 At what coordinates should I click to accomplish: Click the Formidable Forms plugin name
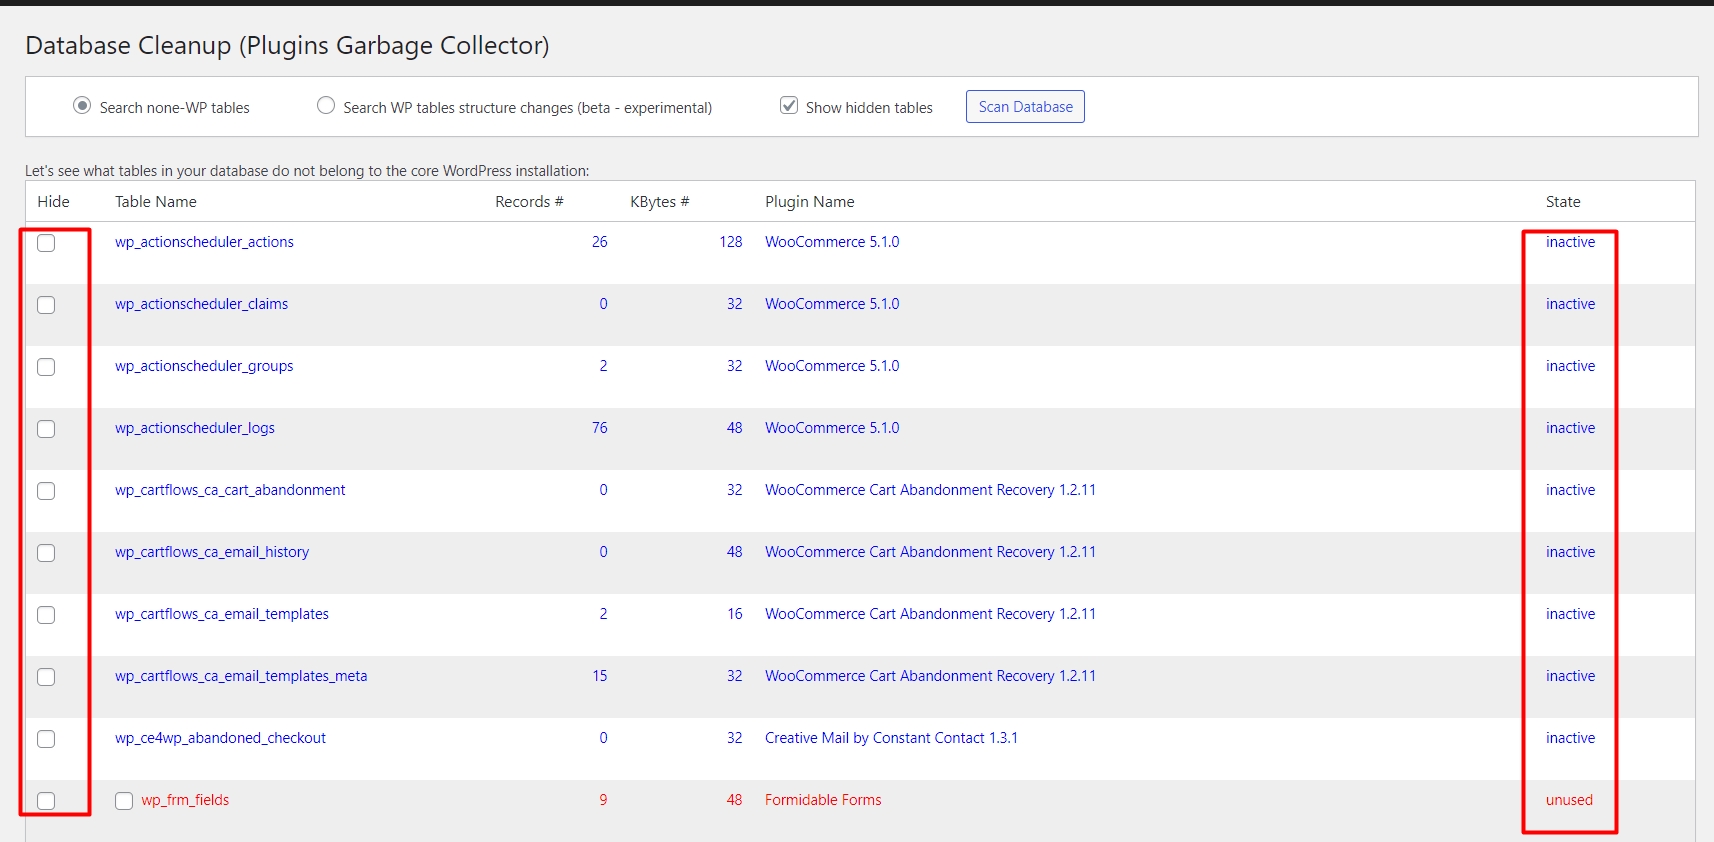[x=823, y=800]
